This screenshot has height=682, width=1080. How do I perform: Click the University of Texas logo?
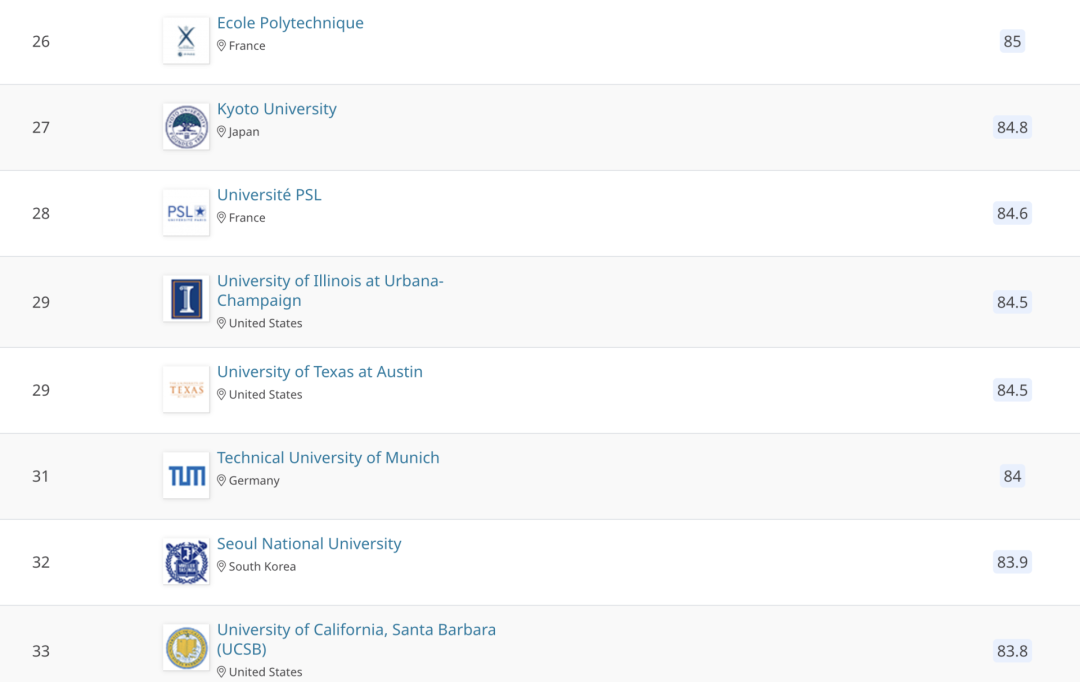(186, 390)
